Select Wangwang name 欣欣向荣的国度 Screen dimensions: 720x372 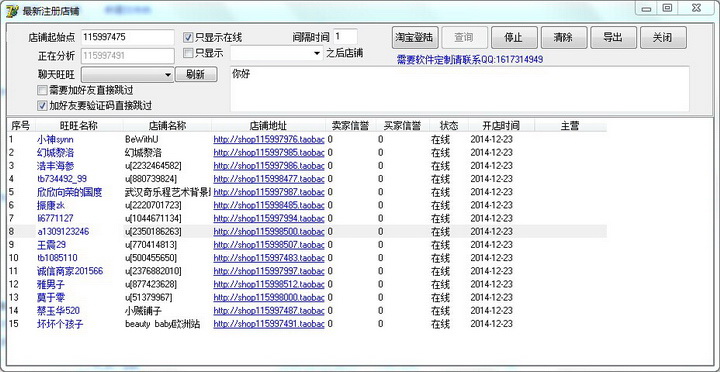click(69, 192)
